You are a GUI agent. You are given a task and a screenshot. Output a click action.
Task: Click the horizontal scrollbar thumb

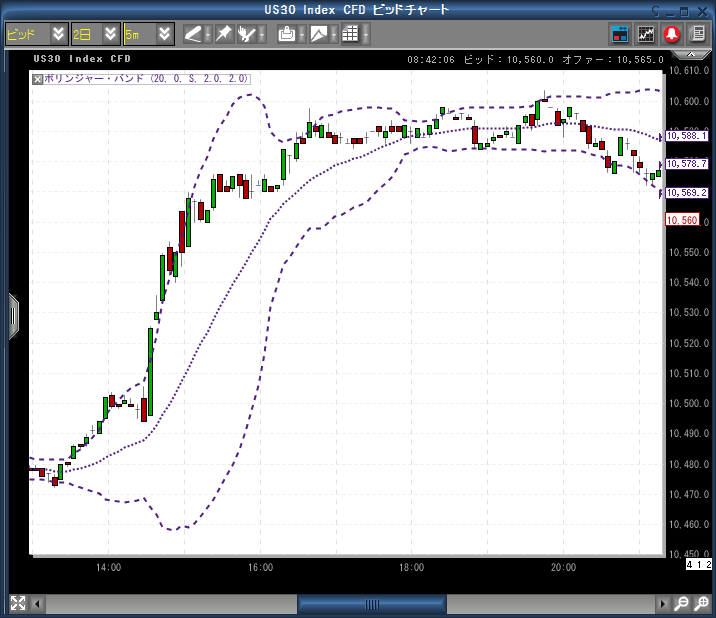pyautogui.click(x=372, y=603)
